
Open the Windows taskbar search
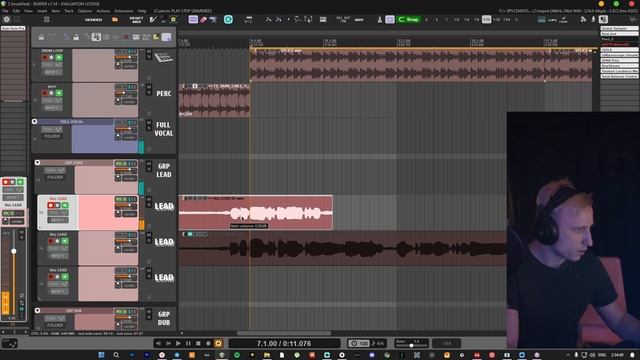pos(116,355)
